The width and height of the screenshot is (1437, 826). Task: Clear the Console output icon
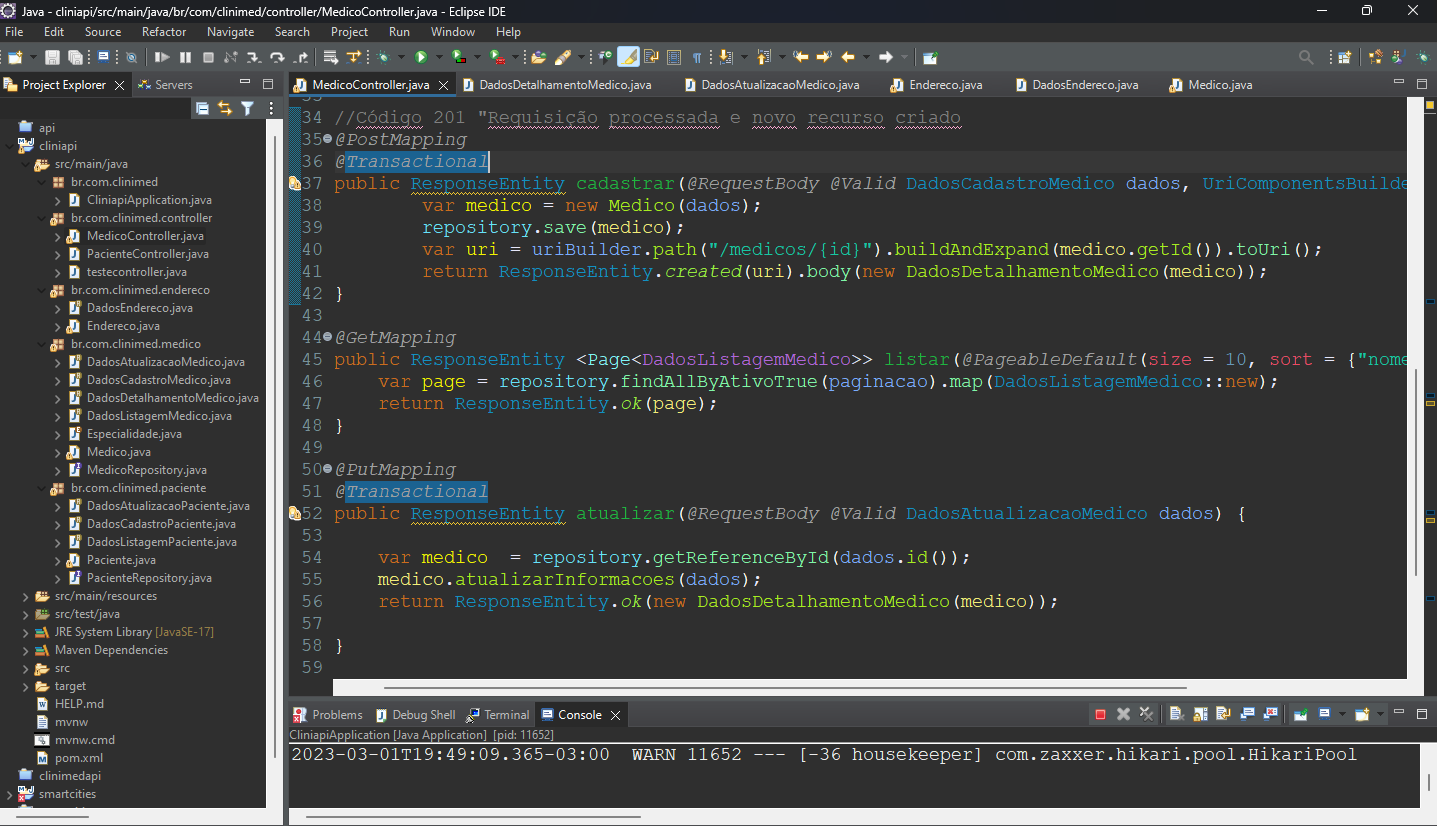[1177, 714]
